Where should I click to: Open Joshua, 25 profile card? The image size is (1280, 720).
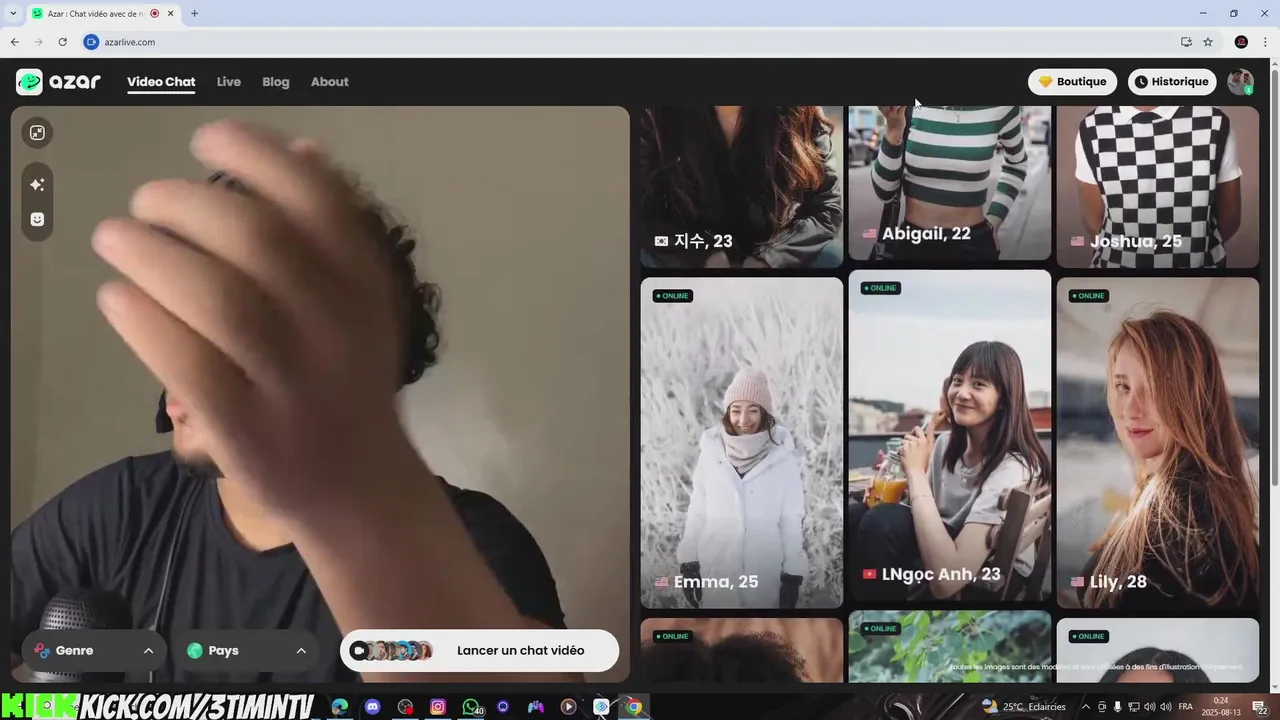pos(1158,187)
